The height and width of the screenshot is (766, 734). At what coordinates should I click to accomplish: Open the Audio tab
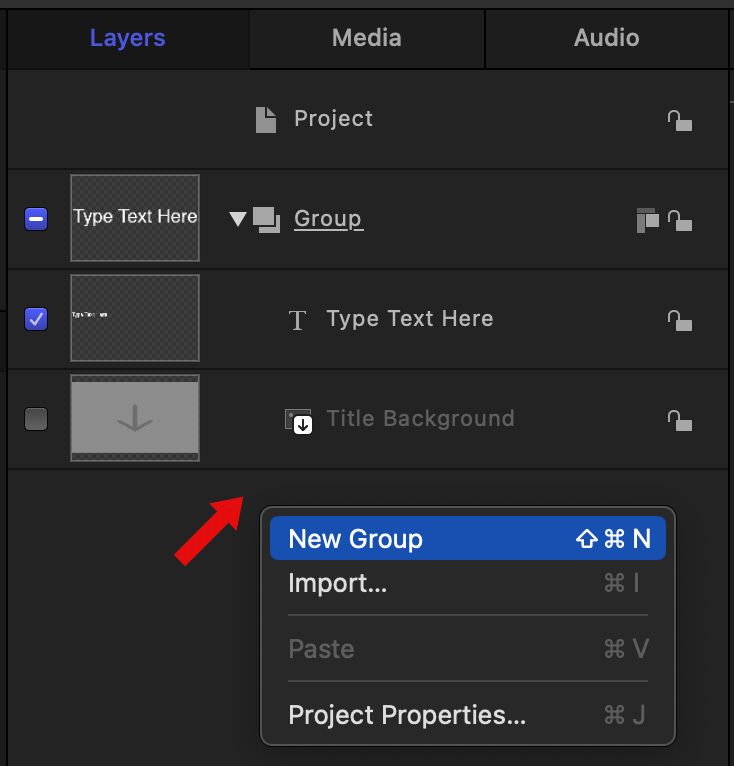coord(606,38)
